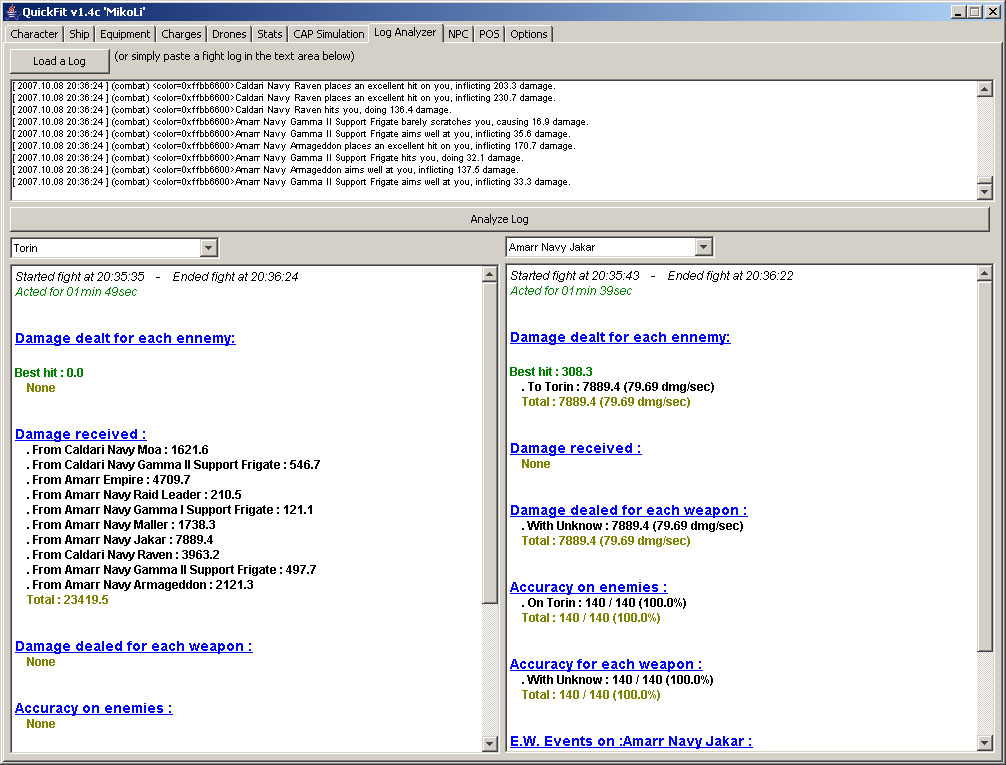Click the QuickFit Java icon in title bar
The image size is (1006, 765).
pyautogui.click(x=12, y=11)
